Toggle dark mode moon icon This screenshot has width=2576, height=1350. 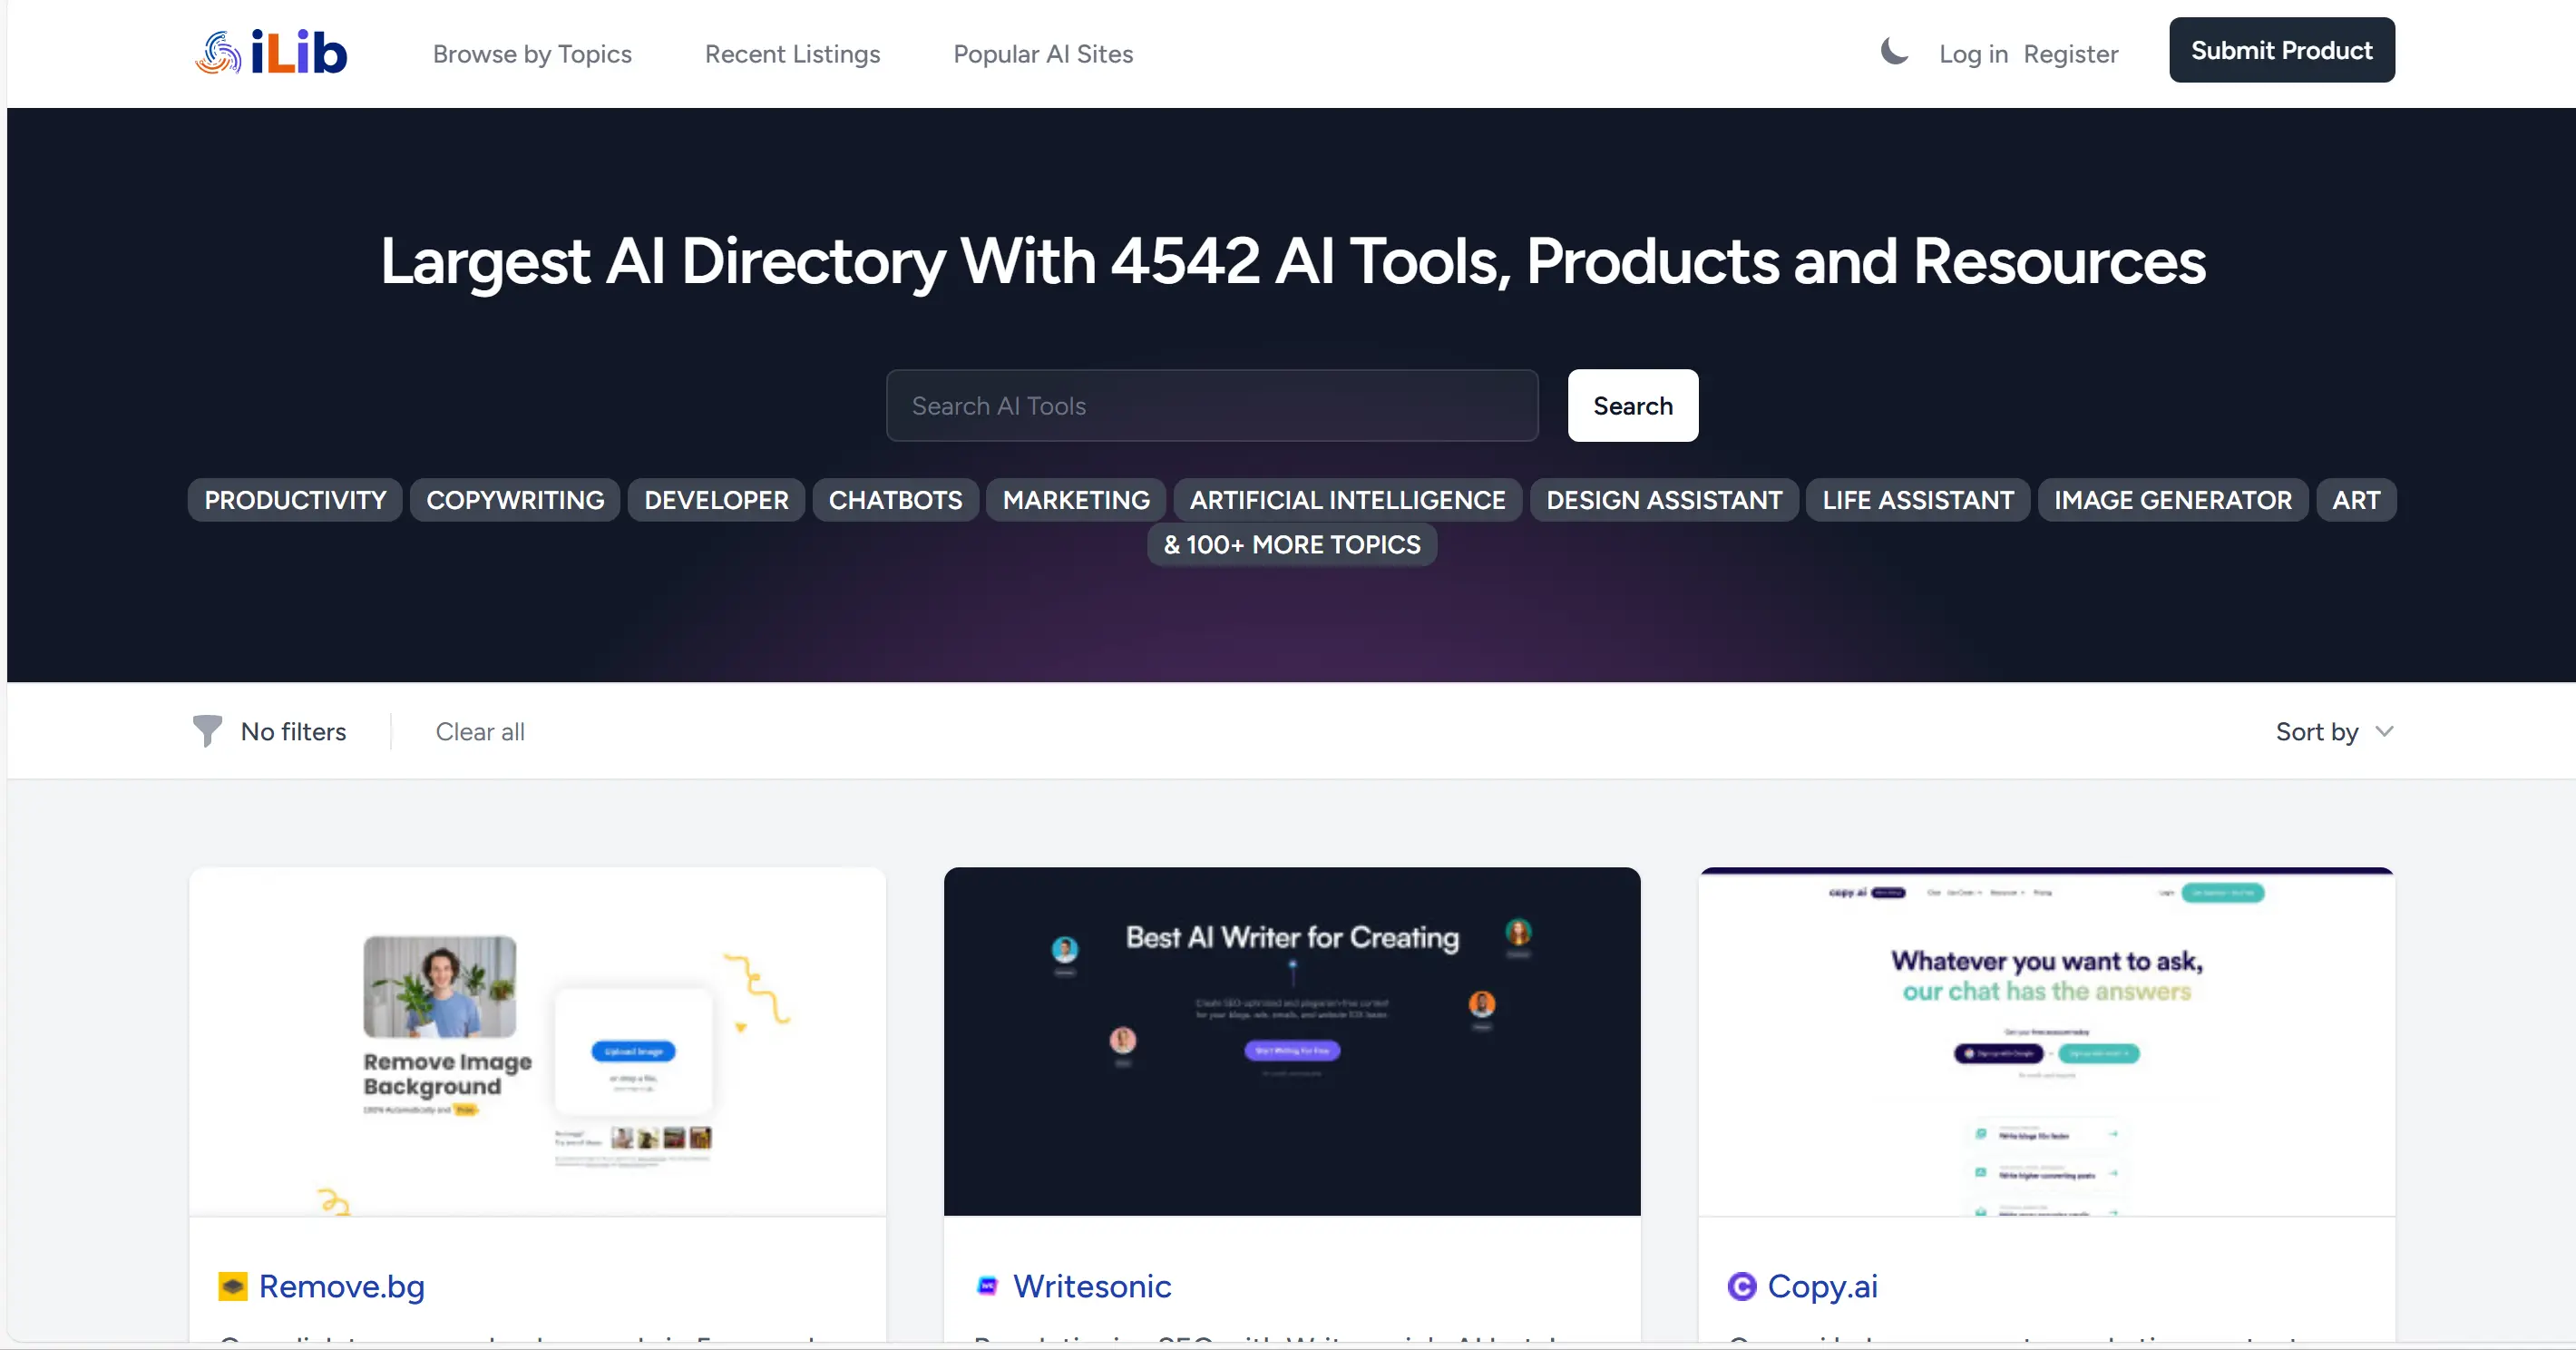[x=1894, y=52]
